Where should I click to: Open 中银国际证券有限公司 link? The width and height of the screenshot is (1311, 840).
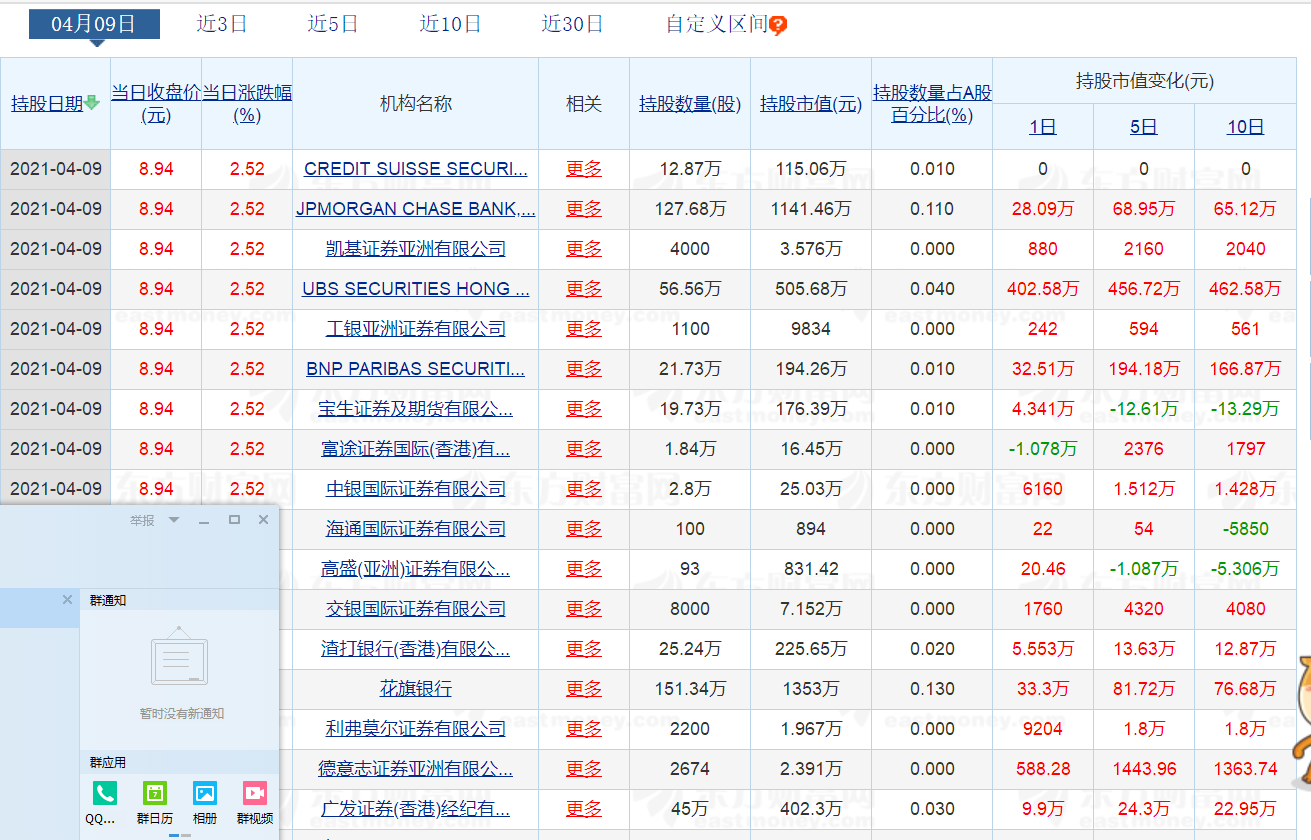(x=416, y=489)
